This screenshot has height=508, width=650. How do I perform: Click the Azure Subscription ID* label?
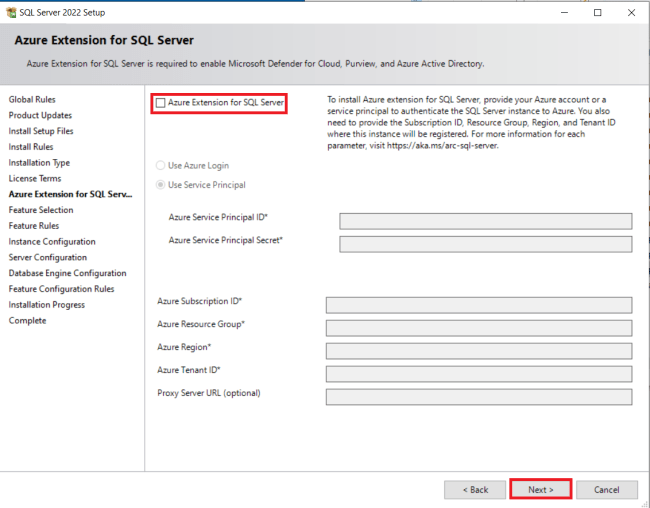point(199,301)
